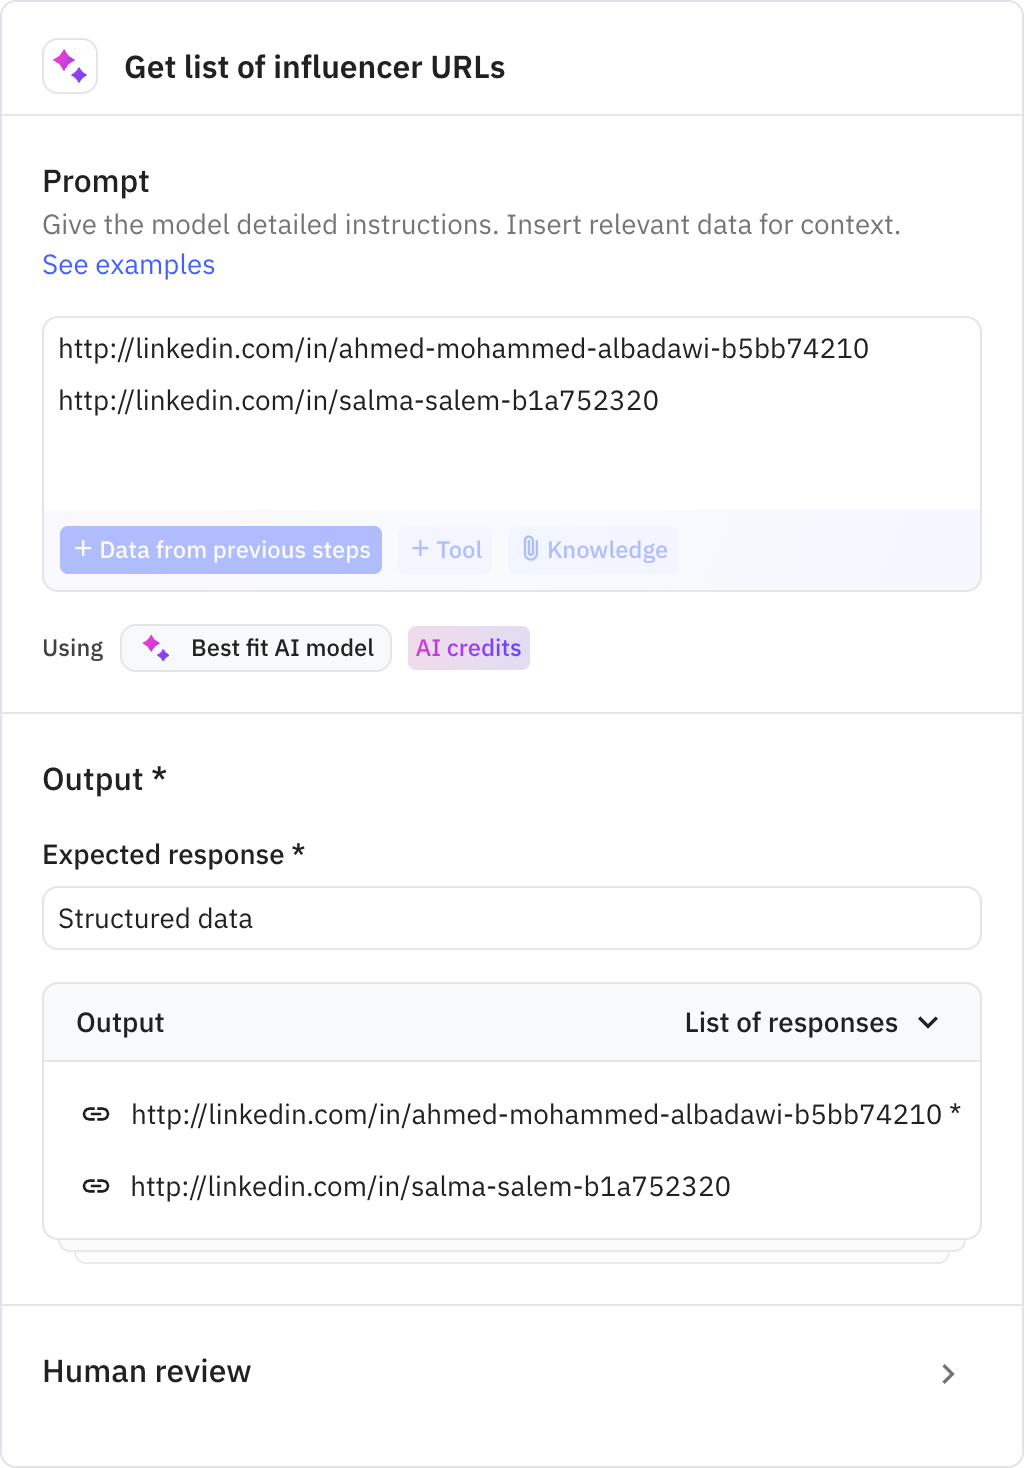This screenshot has width=1024, height=1468.
Task: Add a Tool to the prompt
Action: [445, 549]
